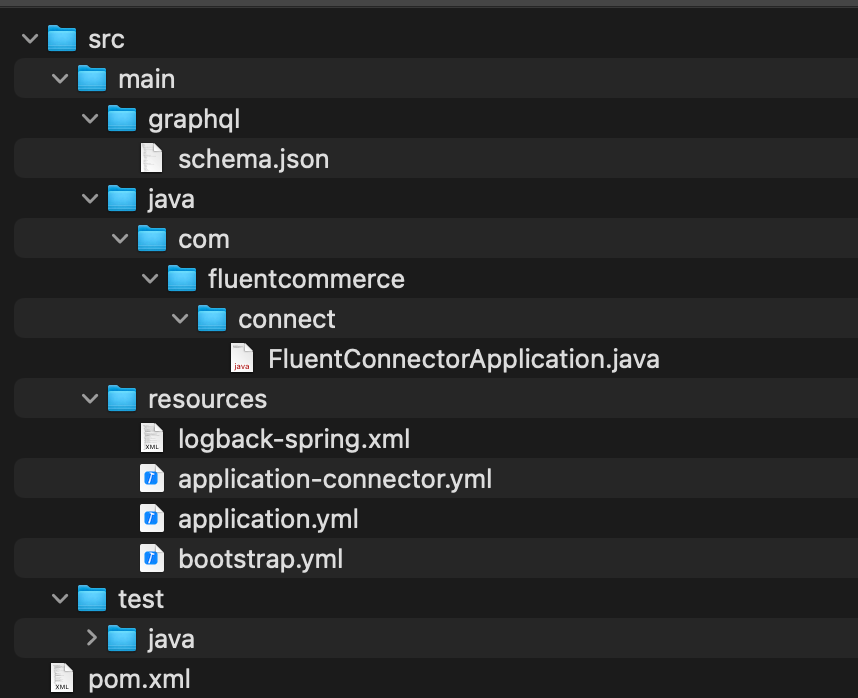Click the schema.json file icon
Screen dimensions: 858x698
[152, 158]
